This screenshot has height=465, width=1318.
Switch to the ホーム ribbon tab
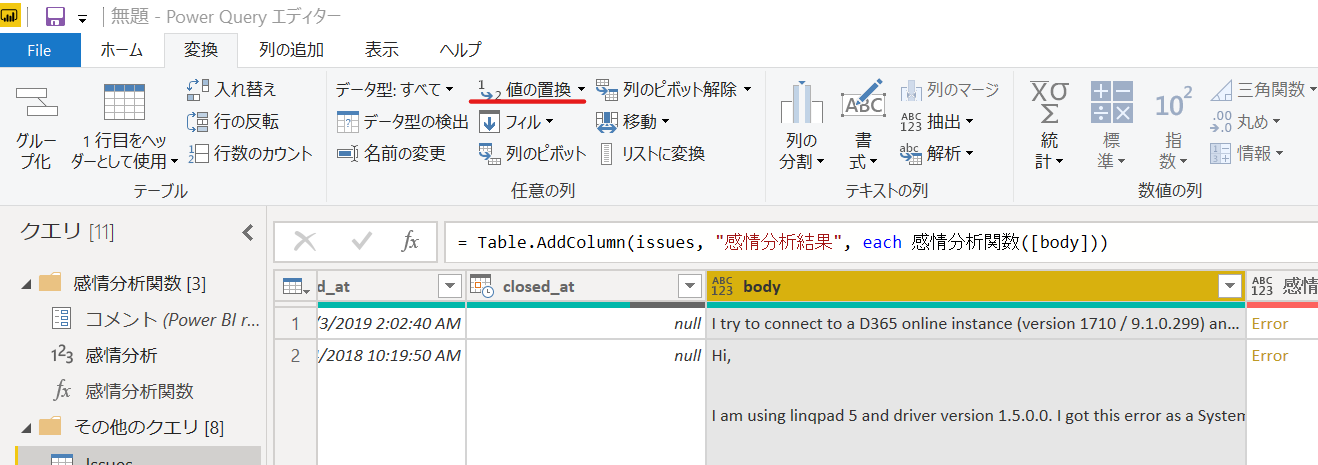tap(122, 49)
